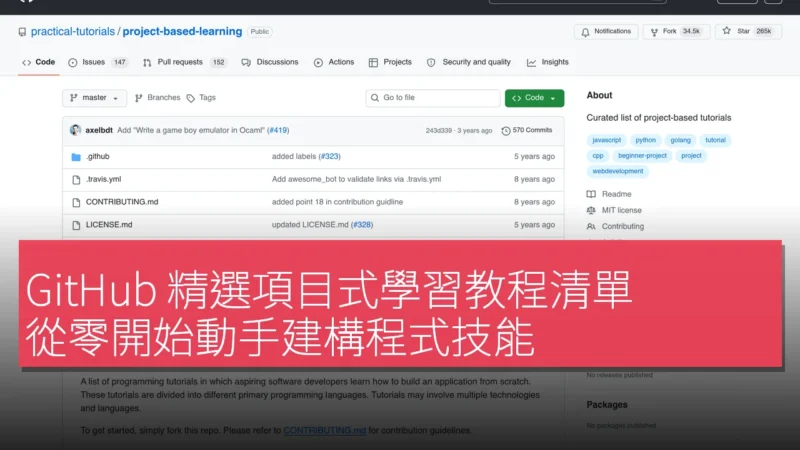Select the golang topic tag

(x=680, y=140)
